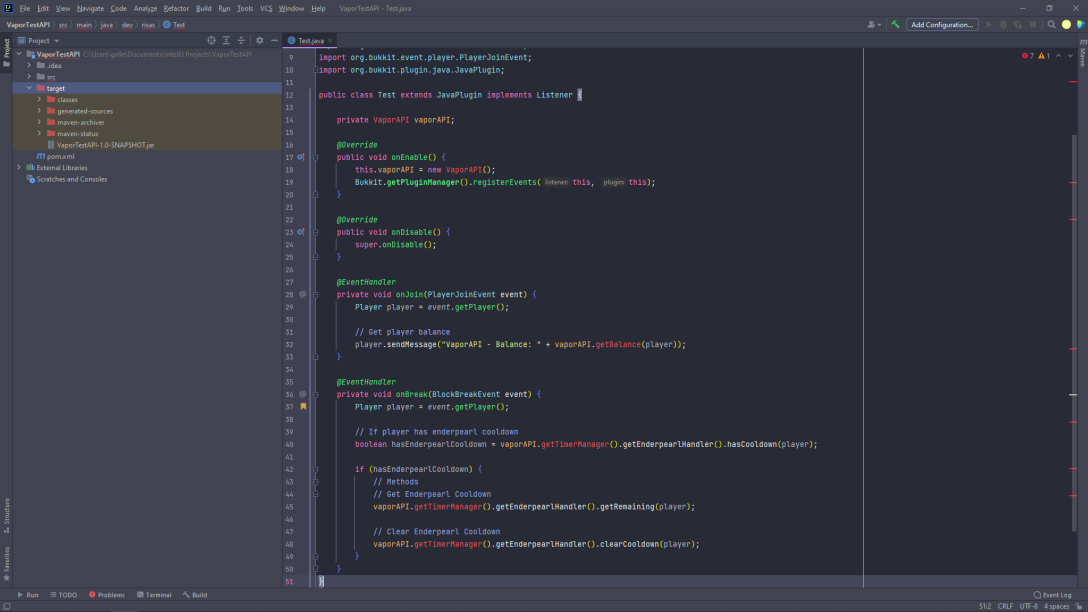Hide the Project panel with minus icon

pyautogui.click(x=274, y=40)
